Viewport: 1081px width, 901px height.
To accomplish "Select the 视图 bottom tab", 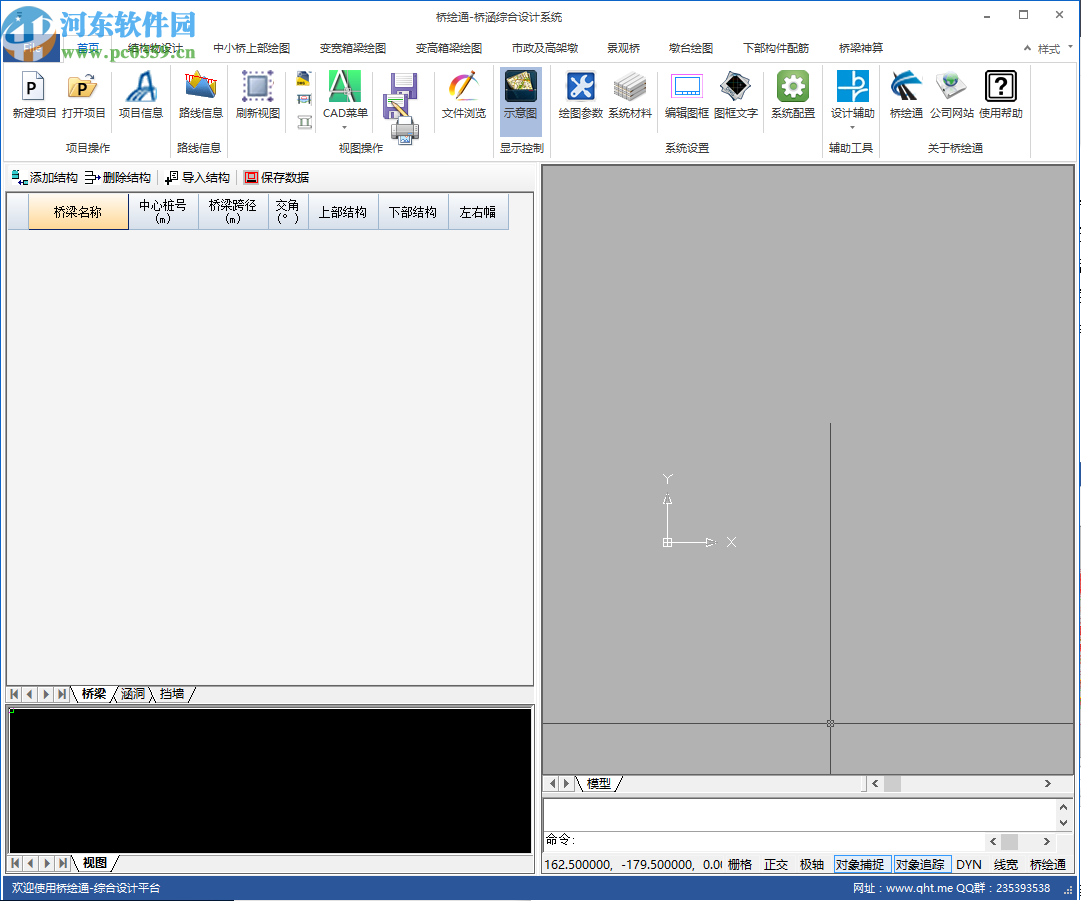I will pos(94,863).
